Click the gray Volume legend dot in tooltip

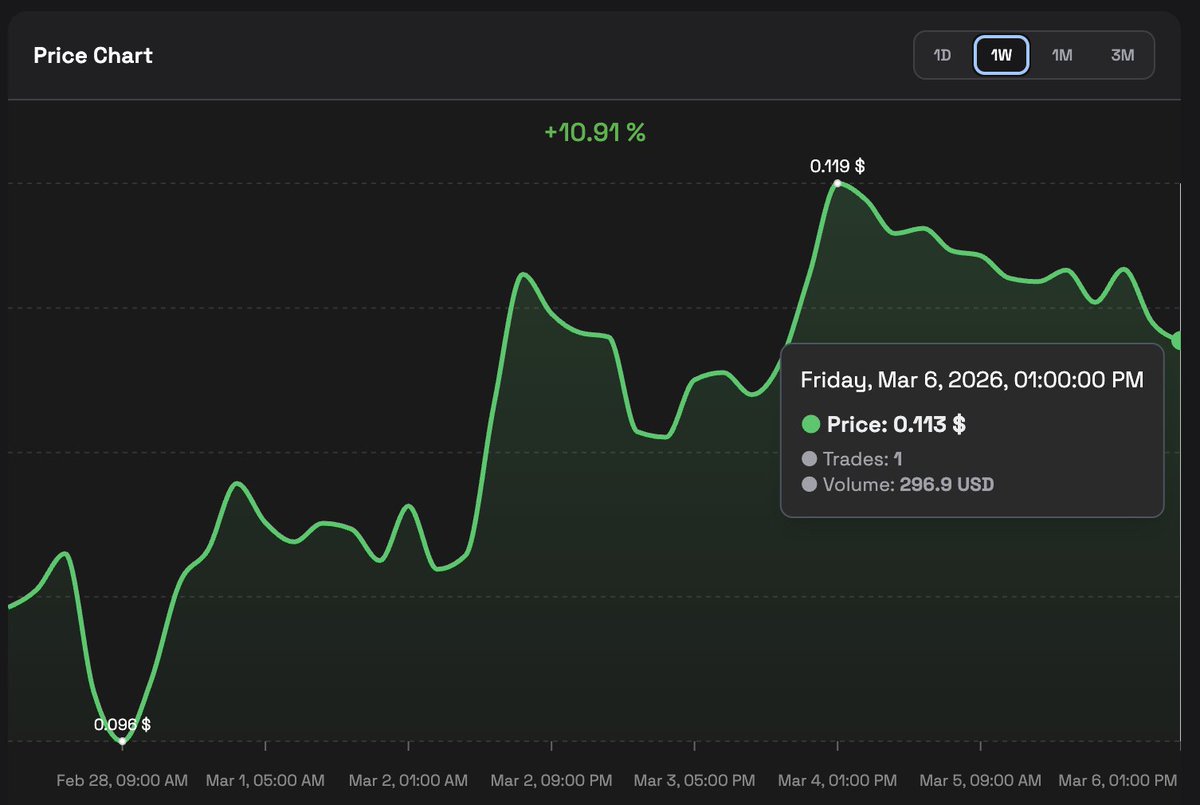coord(809,485)
